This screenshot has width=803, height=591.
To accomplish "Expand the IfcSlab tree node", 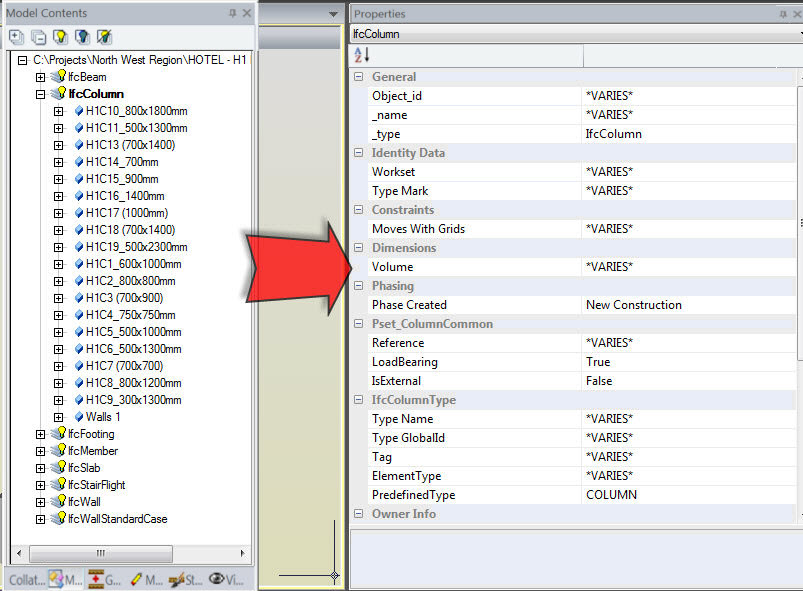I will tap(40, 468).
